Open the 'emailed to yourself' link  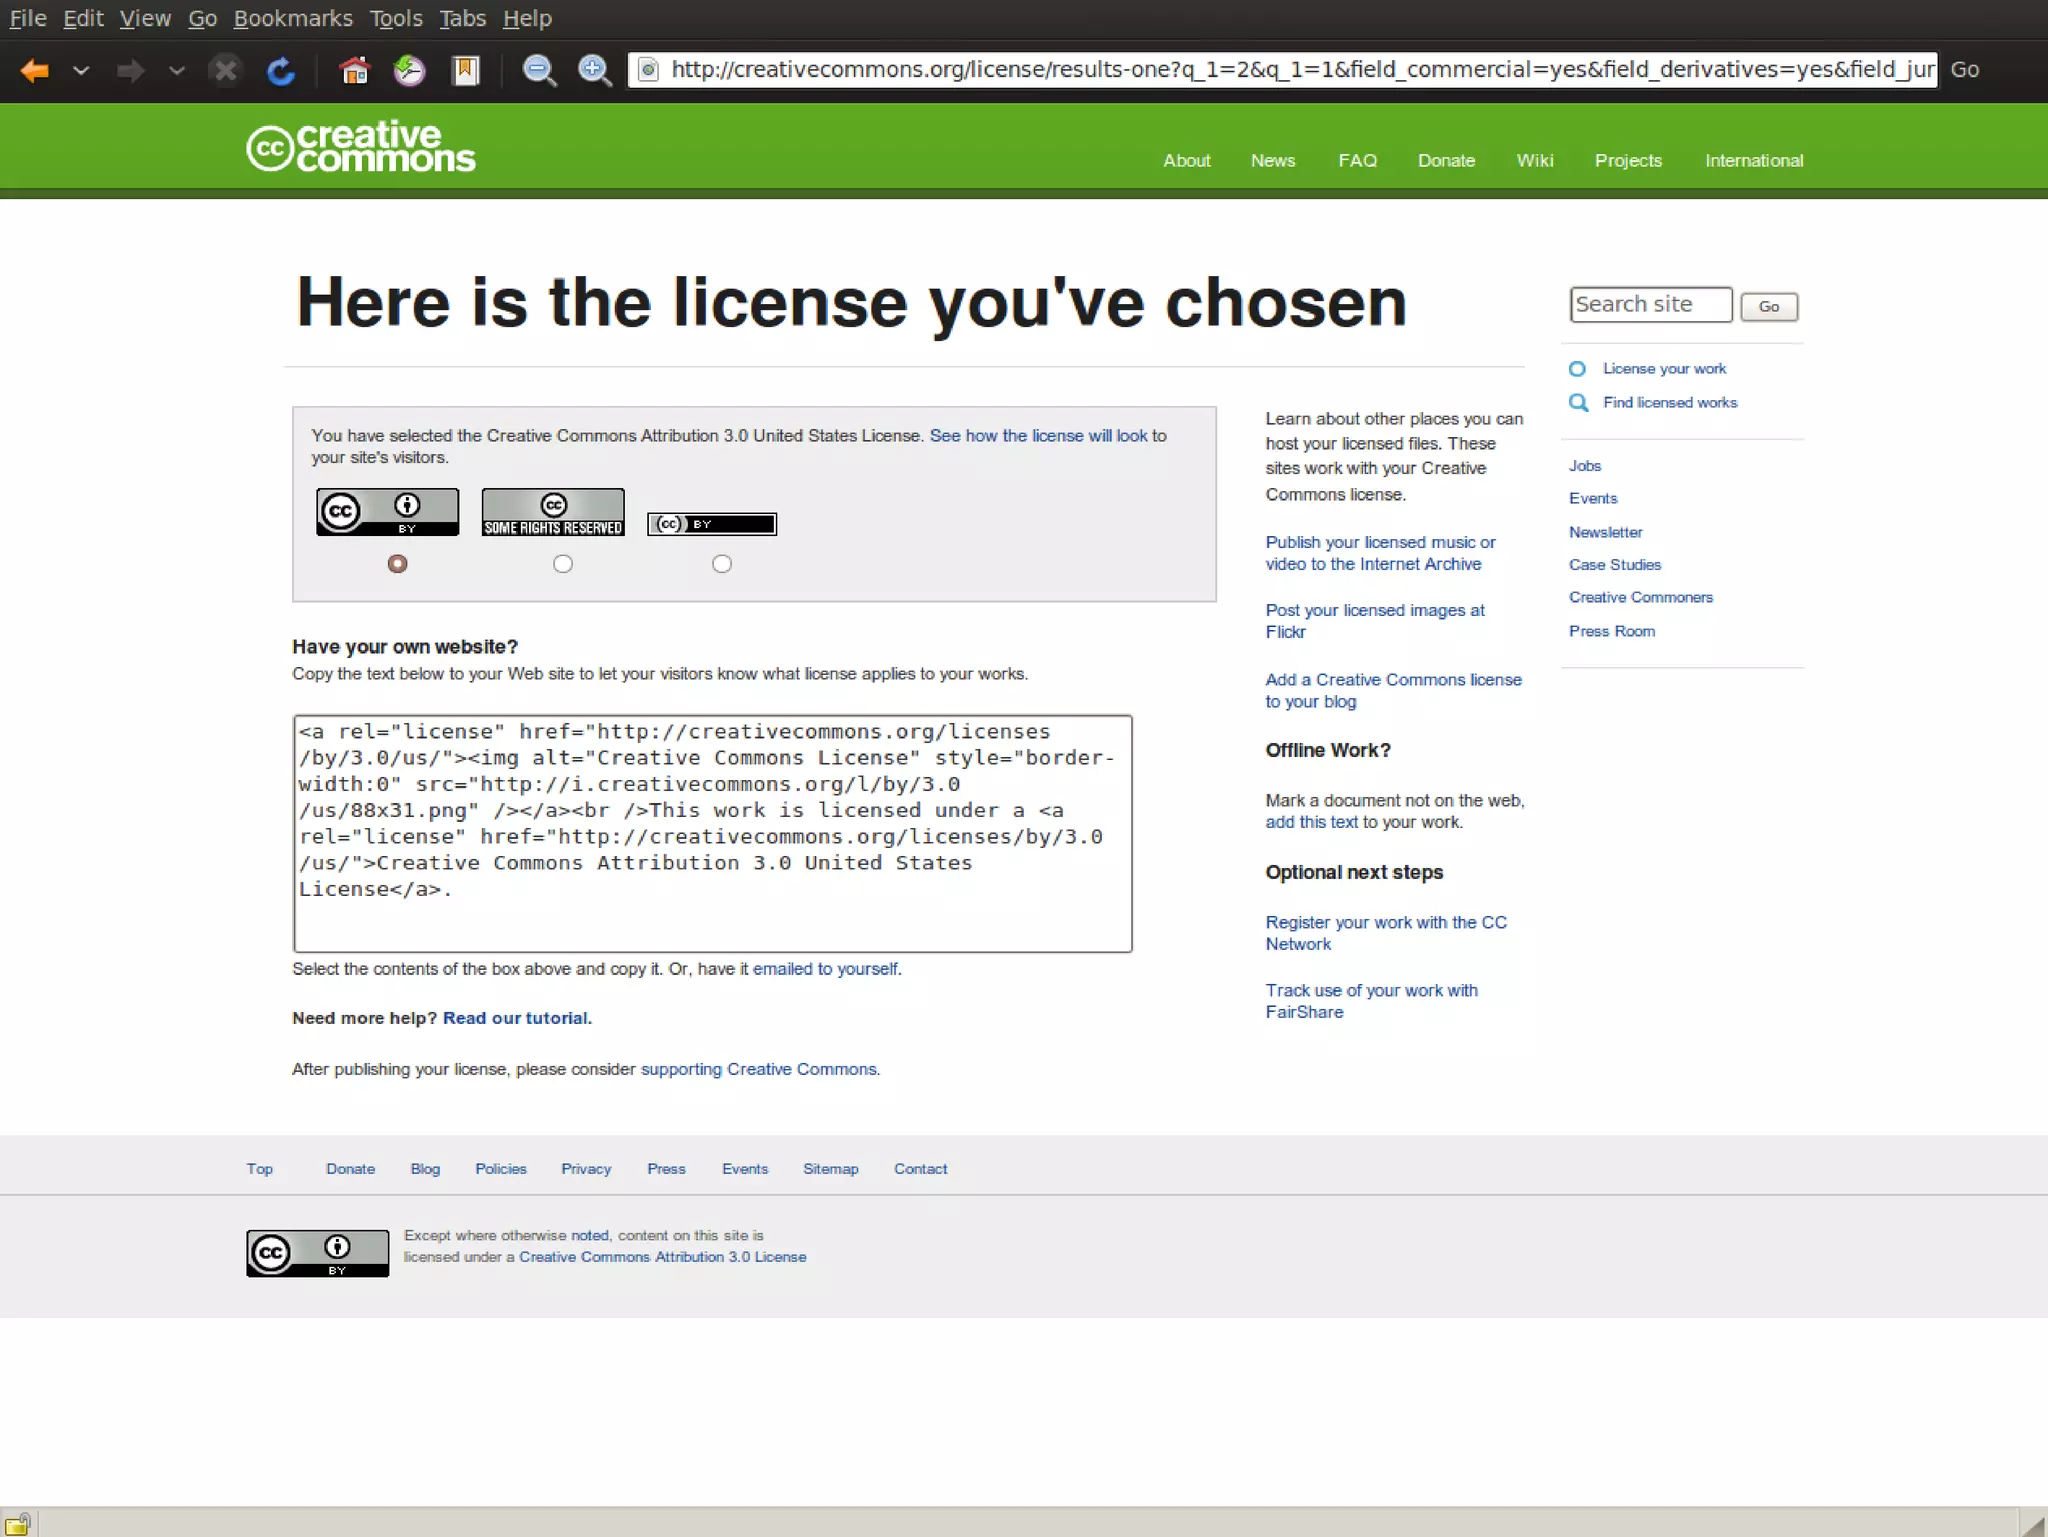pos(825,969)
